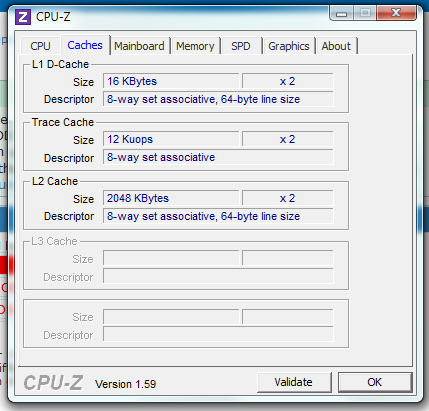Switch to the Graphics tab
429x411 pixels.
(x=289, y=46)
